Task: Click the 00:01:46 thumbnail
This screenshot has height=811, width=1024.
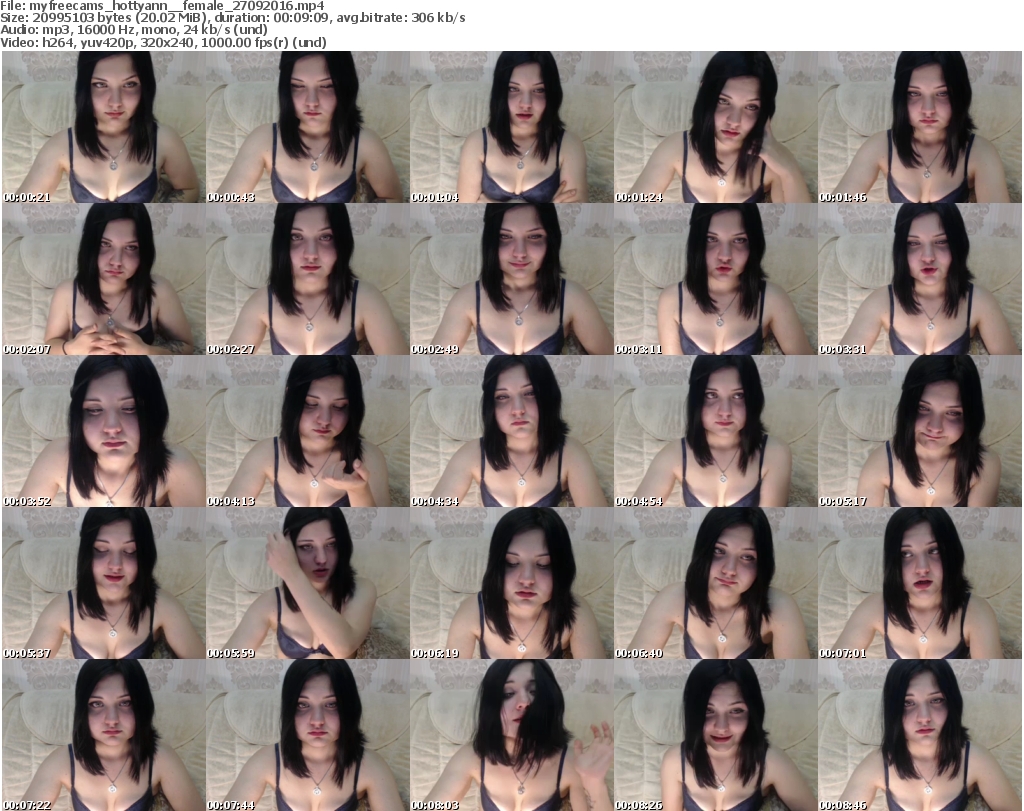Action: (x=919, y=127)
